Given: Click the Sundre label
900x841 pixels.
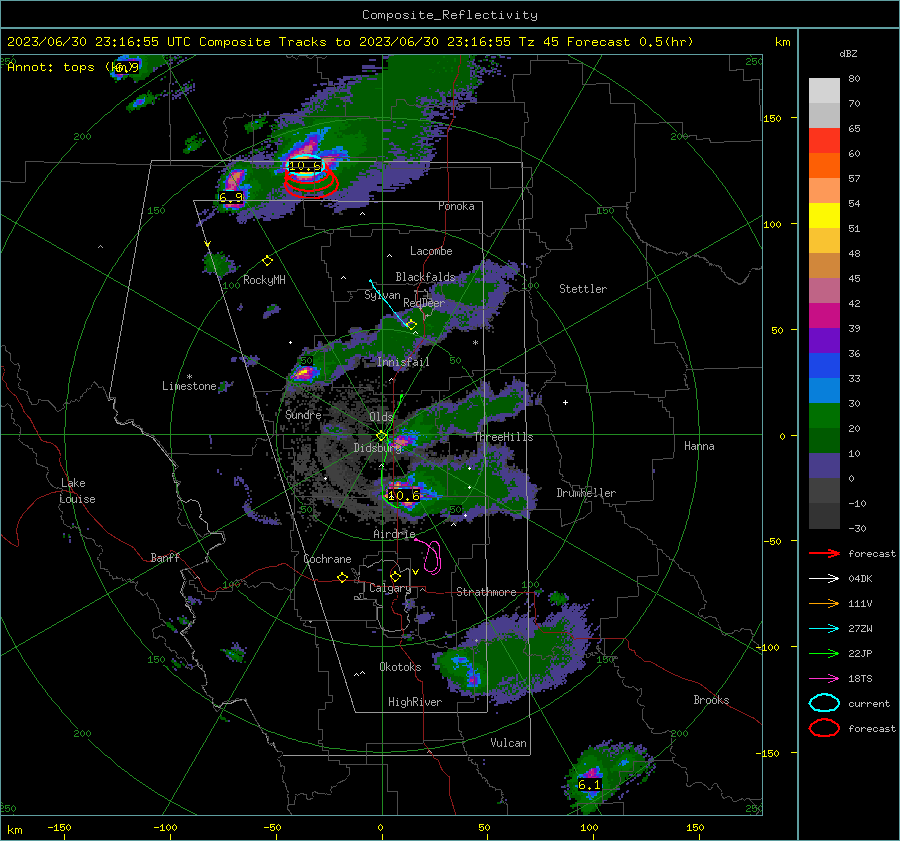Looking at the screenshot, I should click(x=303, y=414).
